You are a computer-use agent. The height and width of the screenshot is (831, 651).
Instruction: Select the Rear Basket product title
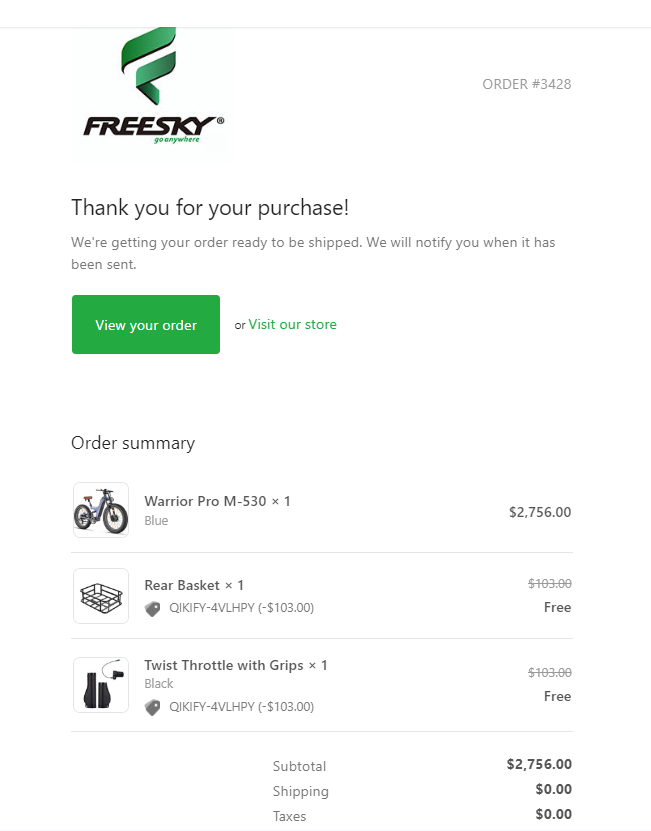coord(194,585)
